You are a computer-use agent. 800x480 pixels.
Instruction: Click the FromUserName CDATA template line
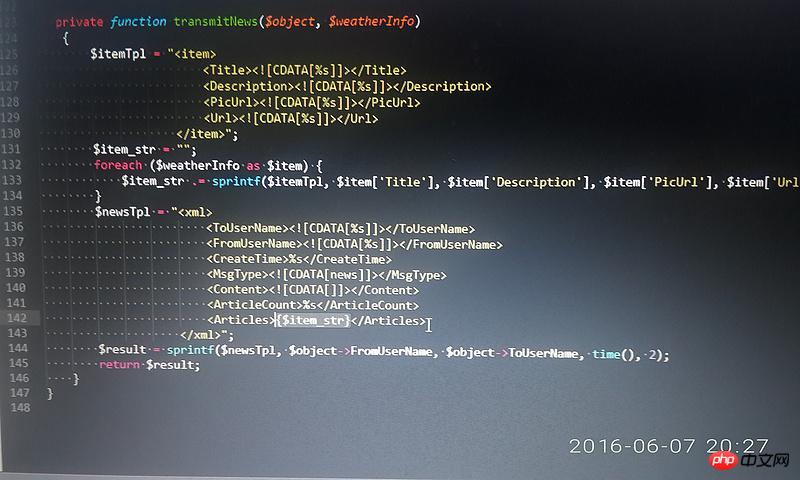(x=355, y=244)
